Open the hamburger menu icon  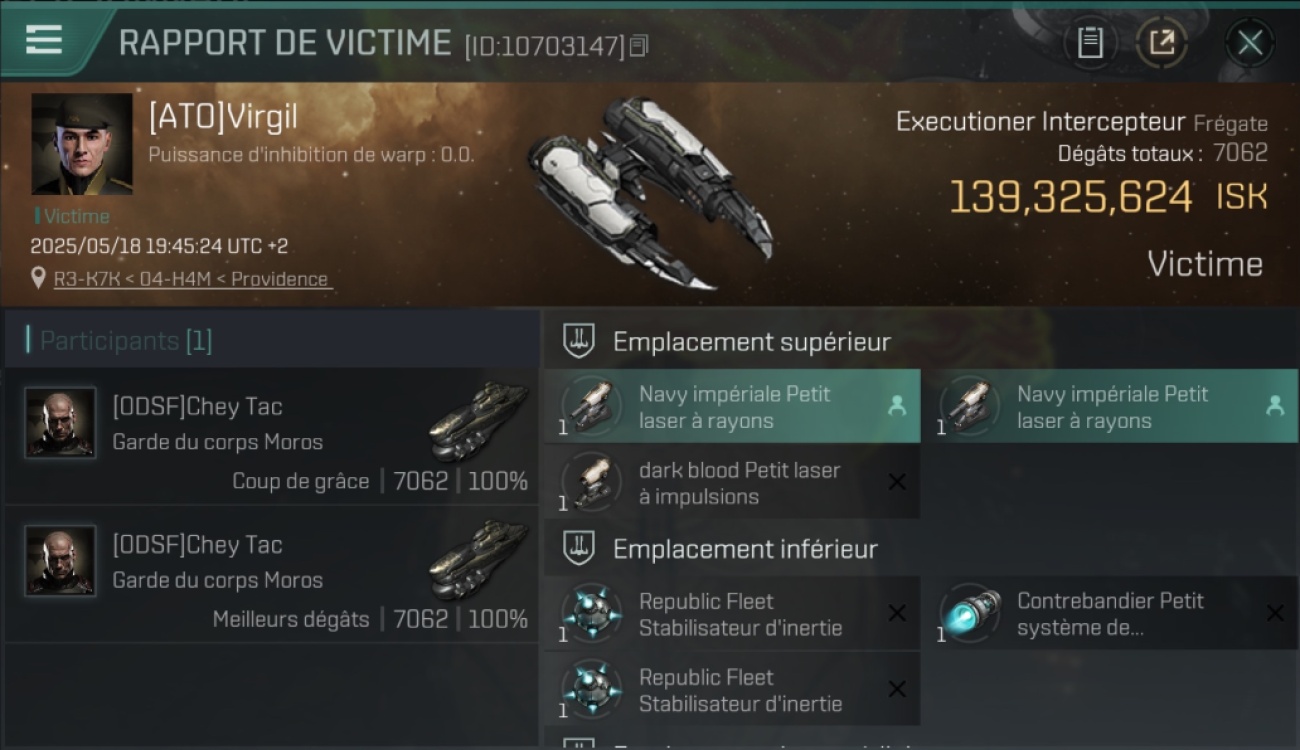tap(44, 40)
